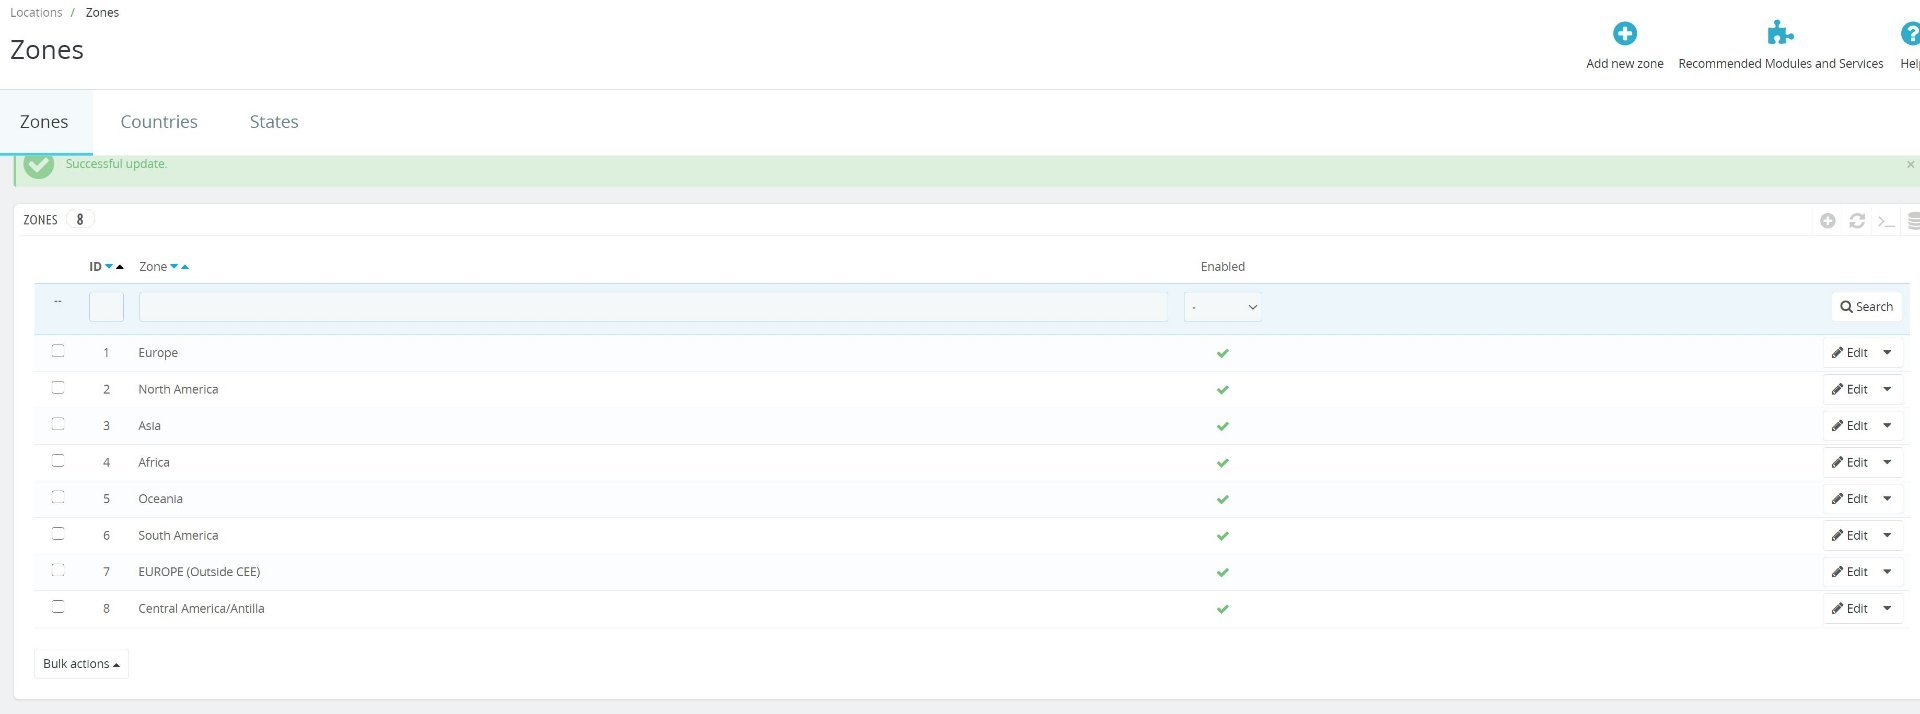Expand South America row action dropdown
Viewport: 1920px width, 714px height.
tap(1887, 535)
